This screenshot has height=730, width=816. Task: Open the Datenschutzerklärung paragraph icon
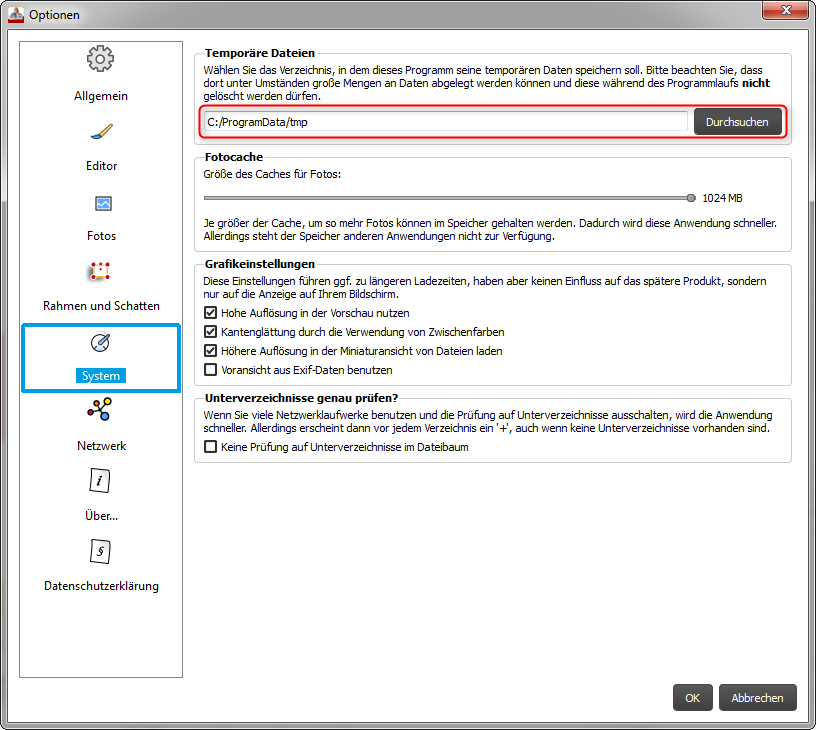100,551
